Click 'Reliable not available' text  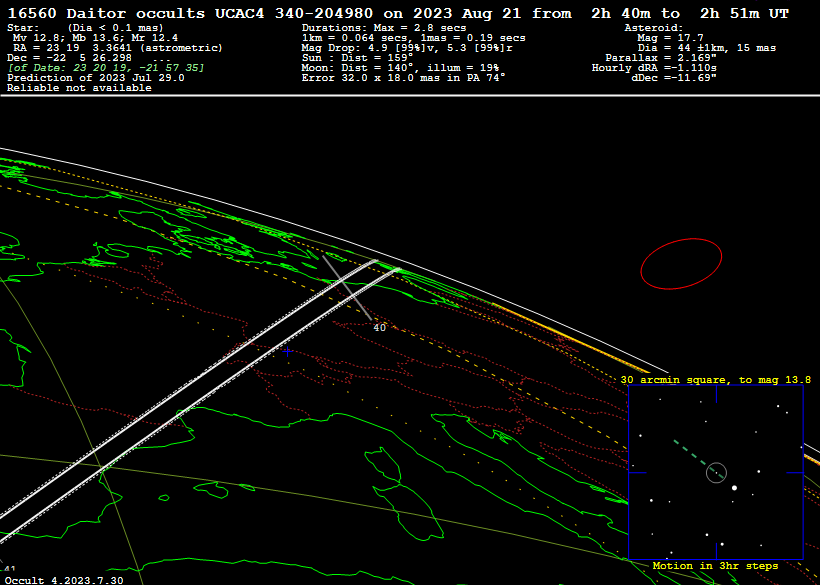pyautogui.click(x=79, y=88)
